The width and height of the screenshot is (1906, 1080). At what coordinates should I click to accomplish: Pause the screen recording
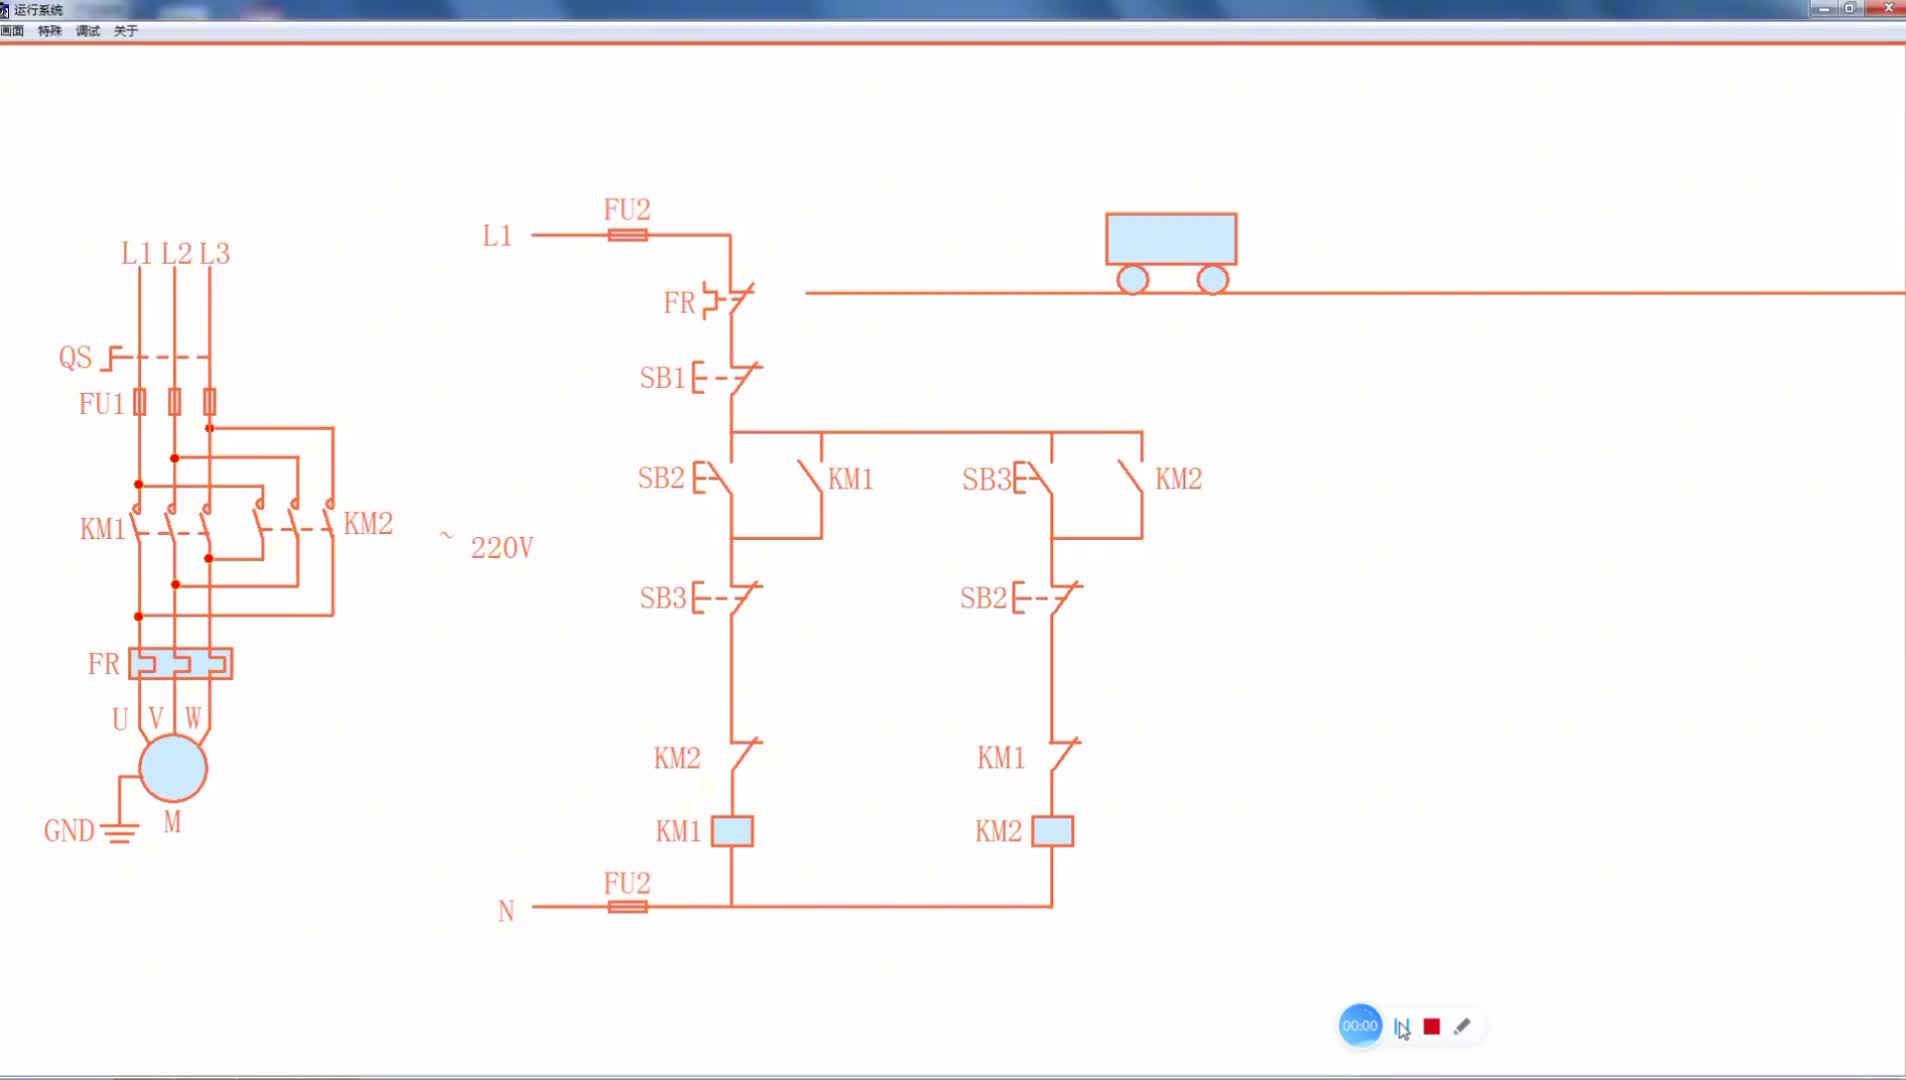[x=1401, y=1027]
